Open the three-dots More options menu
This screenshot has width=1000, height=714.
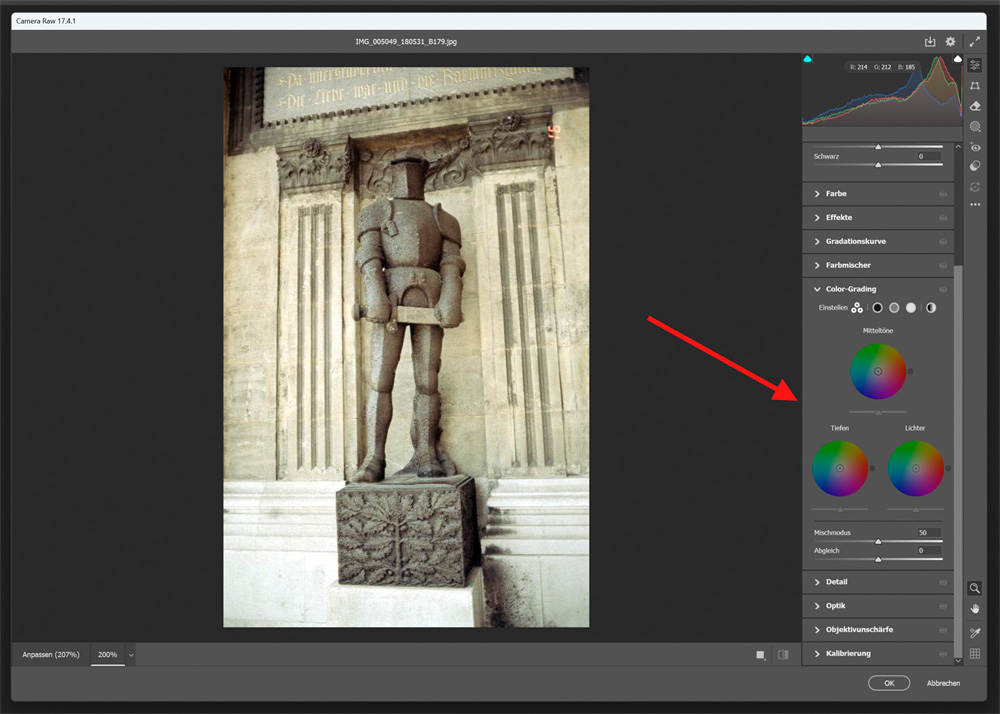[x=974, y=205]
